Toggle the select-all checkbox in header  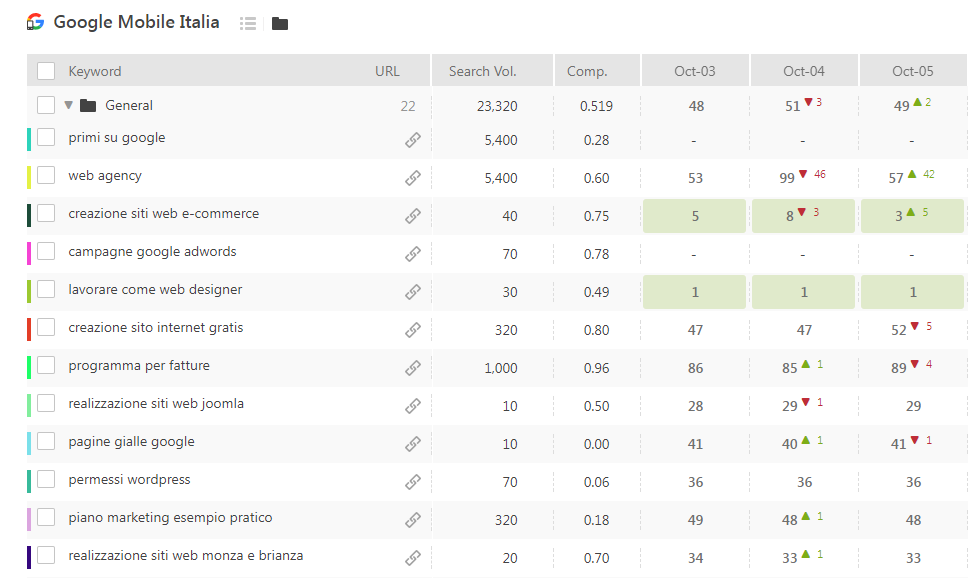(46, 71)
